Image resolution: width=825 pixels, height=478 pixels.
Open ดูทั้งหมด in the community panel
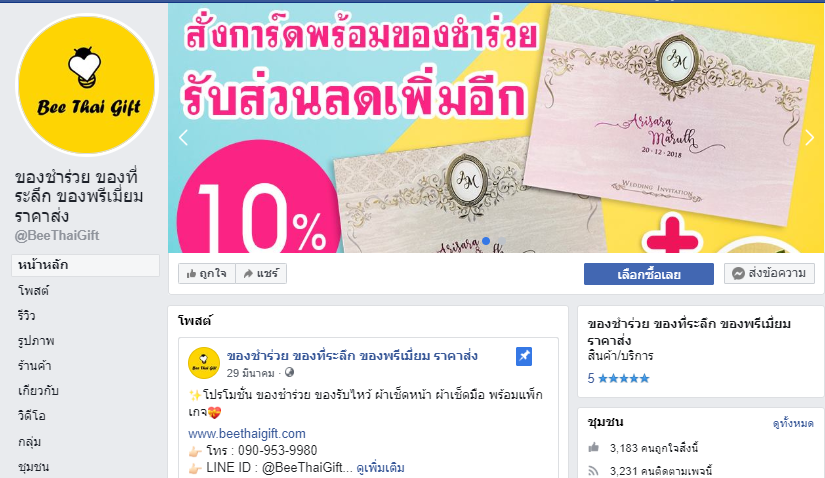pyautogui.click(x=793, y=423)
